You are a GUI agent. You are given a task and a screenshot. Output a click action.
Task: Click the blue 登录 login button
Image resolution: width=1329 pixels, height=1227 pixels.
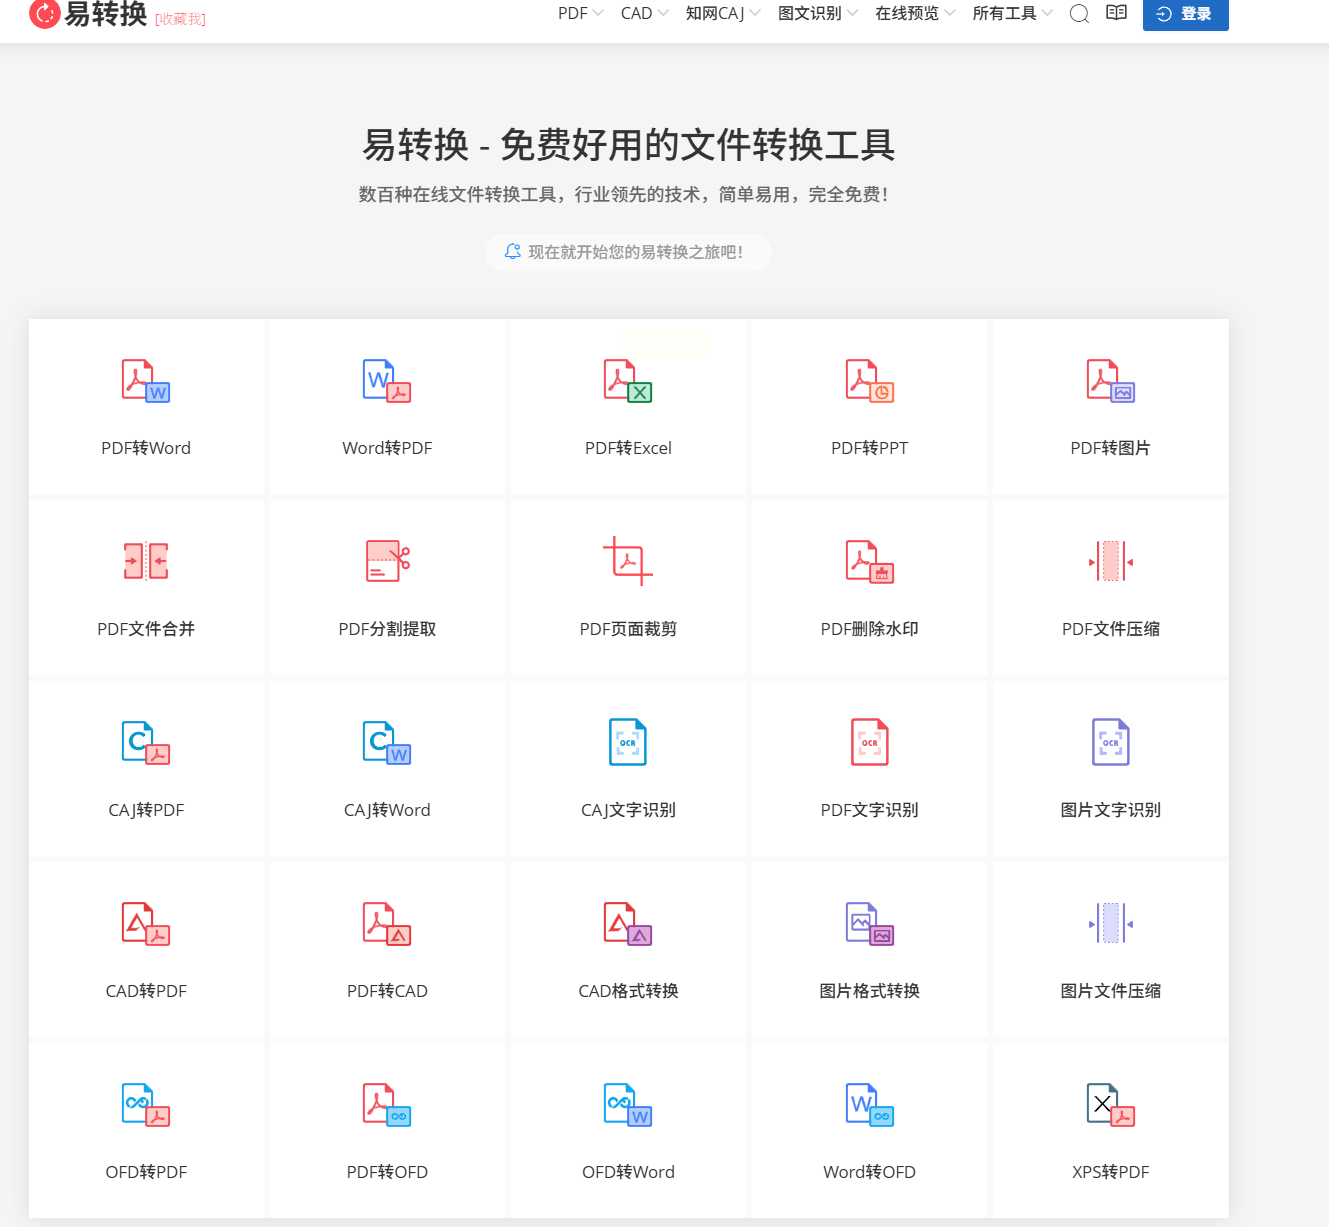(1185, 14)
